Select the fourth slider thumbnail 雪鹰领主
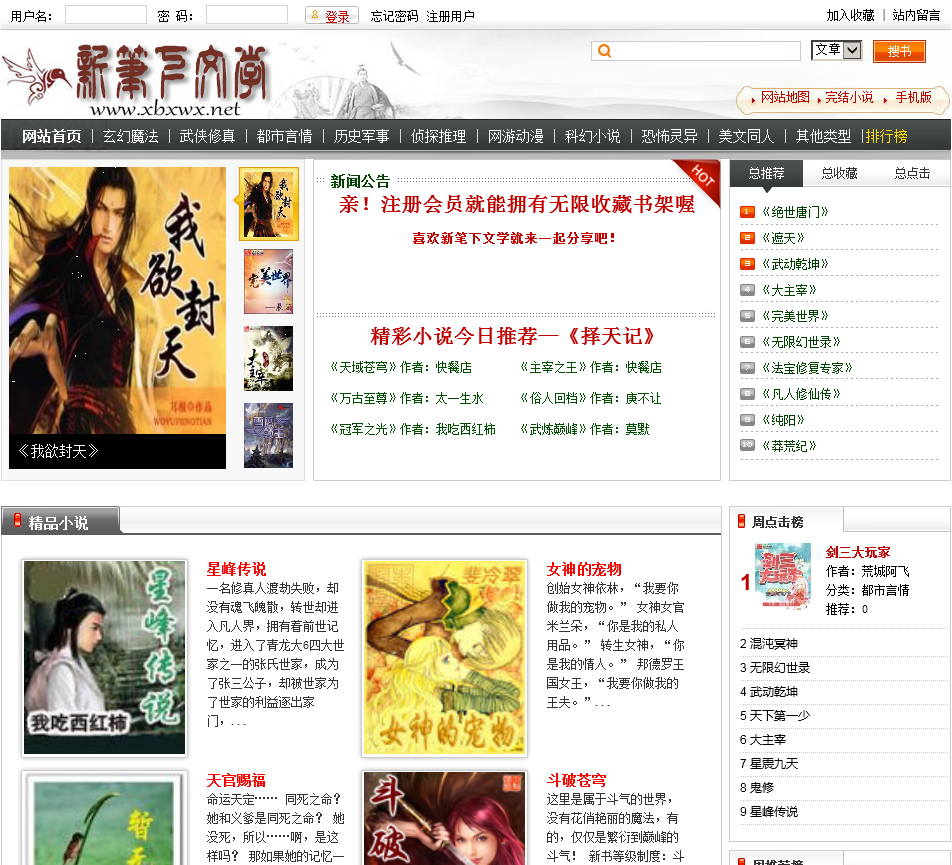This screenshot has height=865, width=952. click(x=268, y=435)
